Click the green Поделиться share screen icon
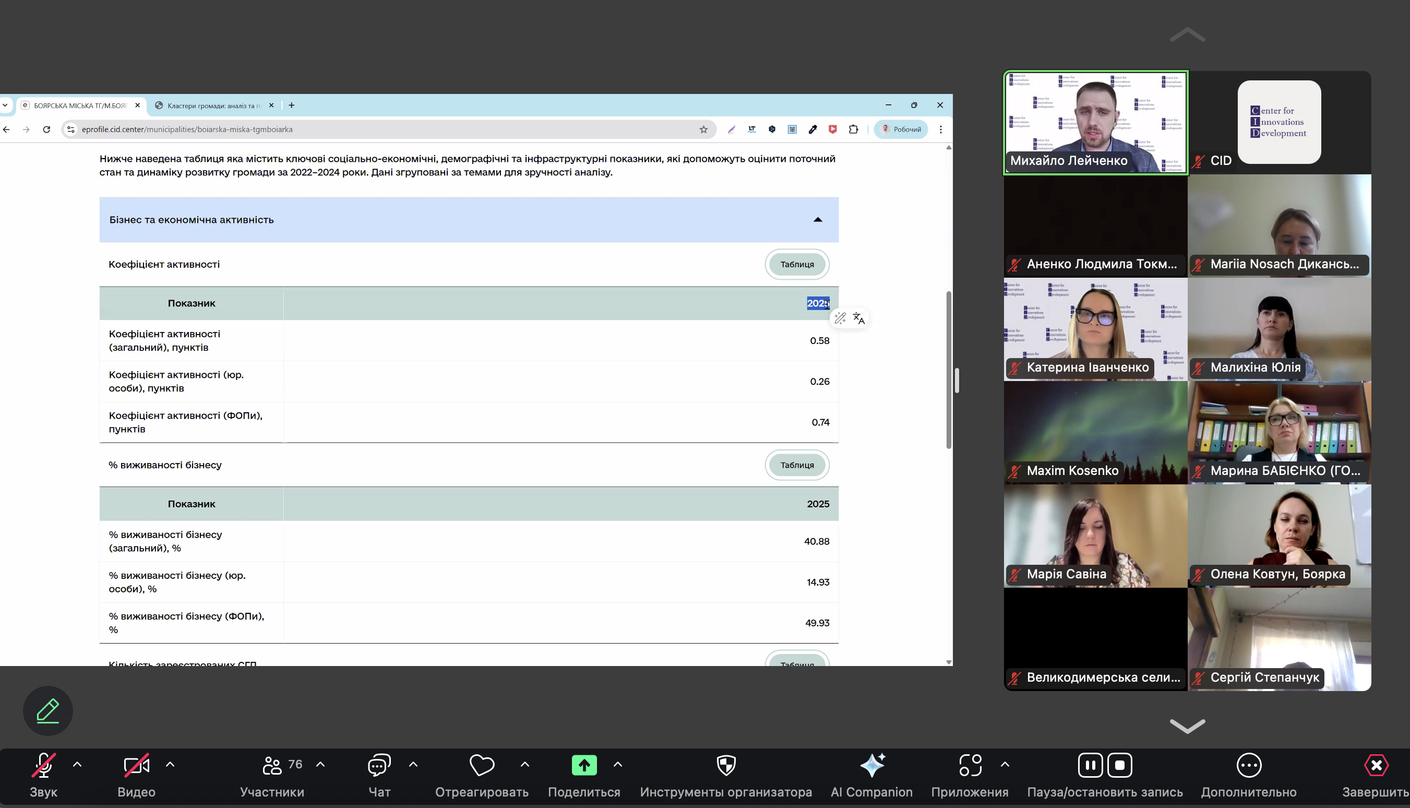The height and width of the screenshot is (808, 1410). (584, 766)
